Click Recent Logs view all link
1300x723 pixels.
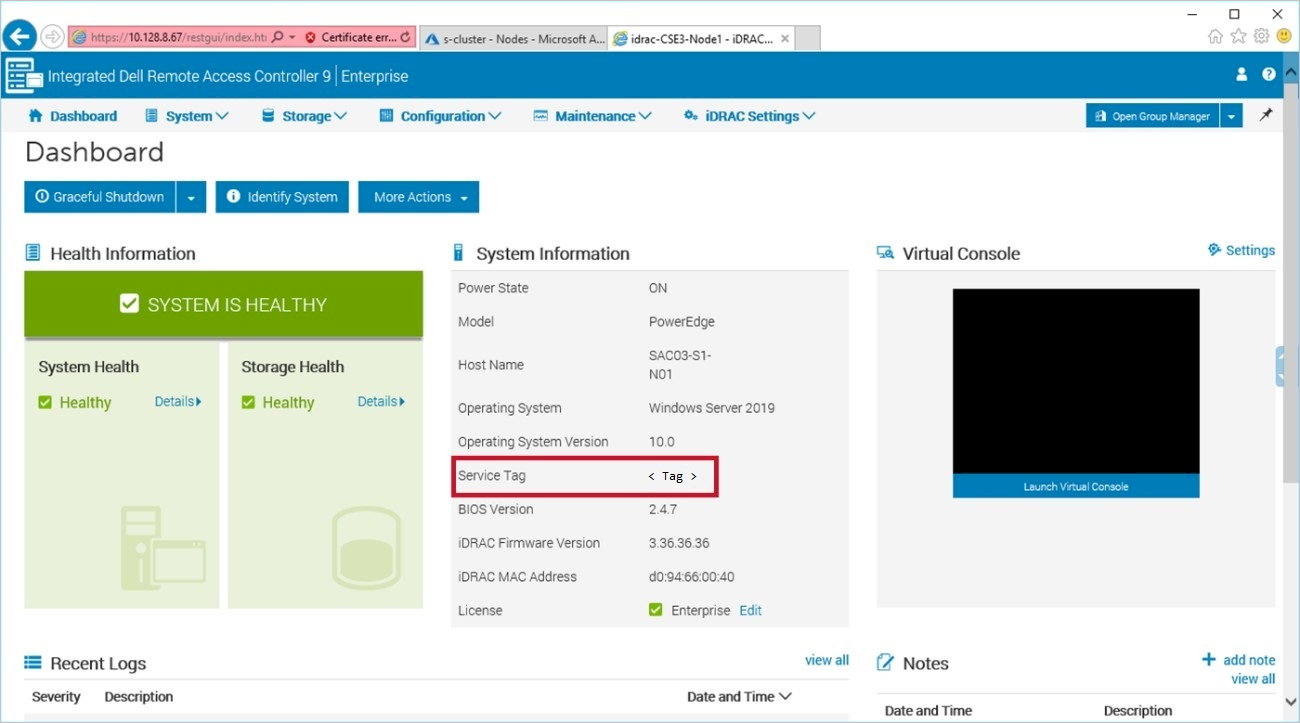[827, 660]
